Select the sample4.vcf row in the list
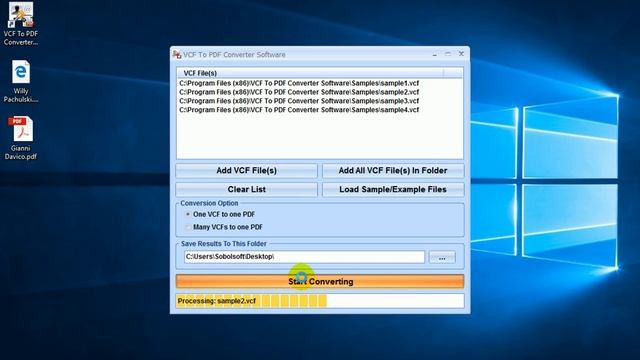The image size is (640, 360). 299,110
